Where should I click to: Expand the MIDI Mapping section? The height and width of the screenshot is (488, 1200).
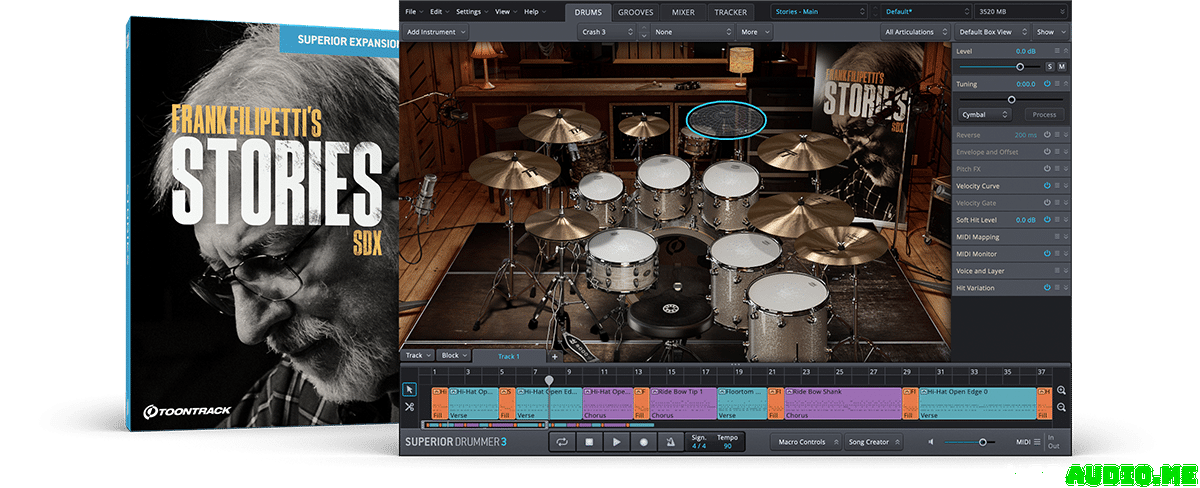point(1066,237)
